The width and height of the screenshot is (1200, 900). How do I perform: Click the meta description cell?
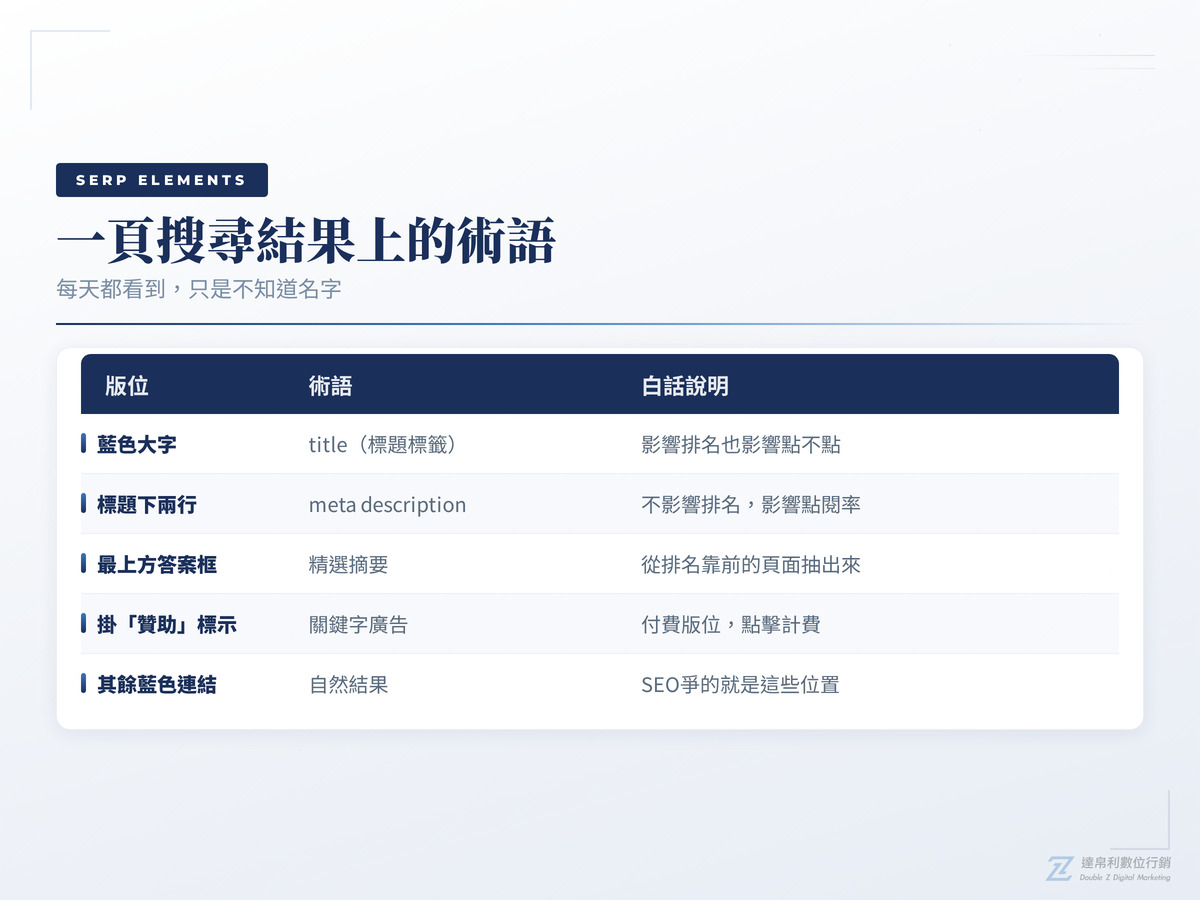click(x=387, y=505)
